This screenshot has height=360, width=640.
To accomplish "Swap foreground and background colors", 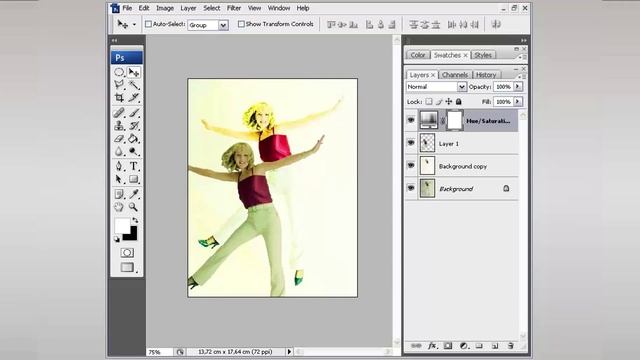I will click(135, 220).
